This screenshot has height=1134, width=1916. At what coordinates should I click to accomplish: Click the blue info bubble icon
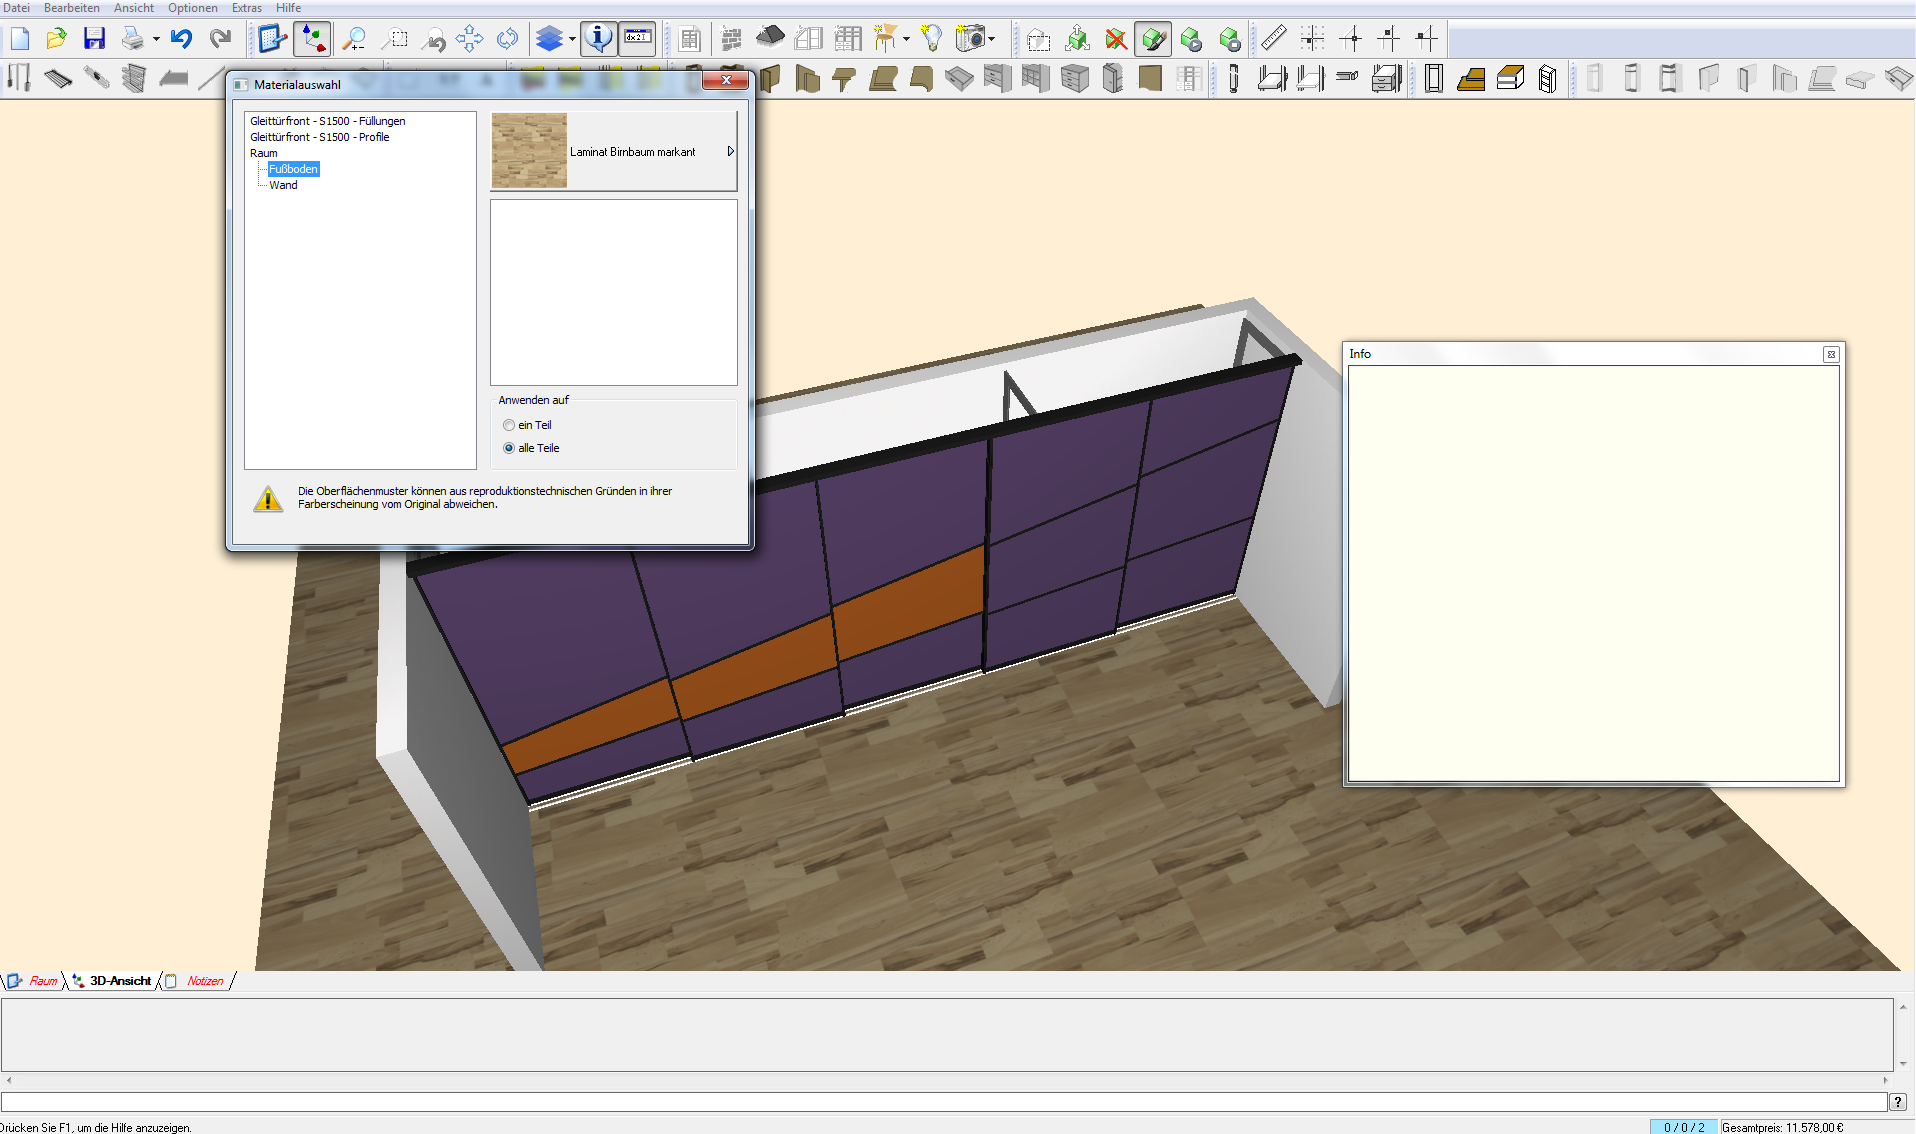(x=598, y=39)
